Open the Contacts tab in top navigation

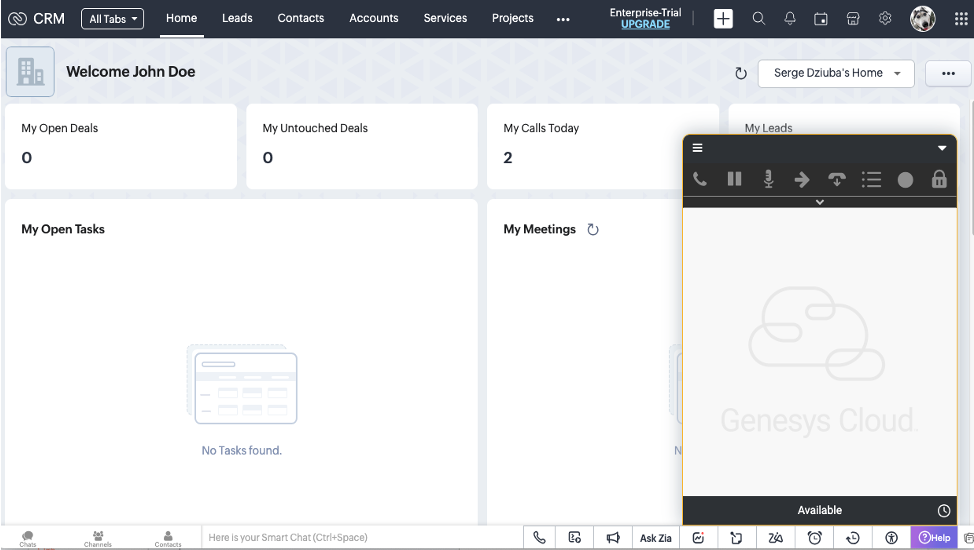(x=301, y=18)
